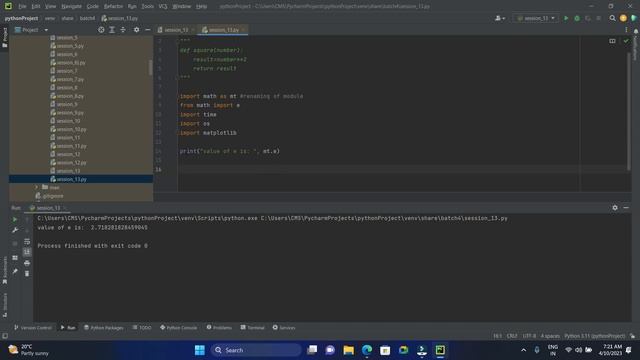
Task: Open the VCS menu
Action: (163, 7)
